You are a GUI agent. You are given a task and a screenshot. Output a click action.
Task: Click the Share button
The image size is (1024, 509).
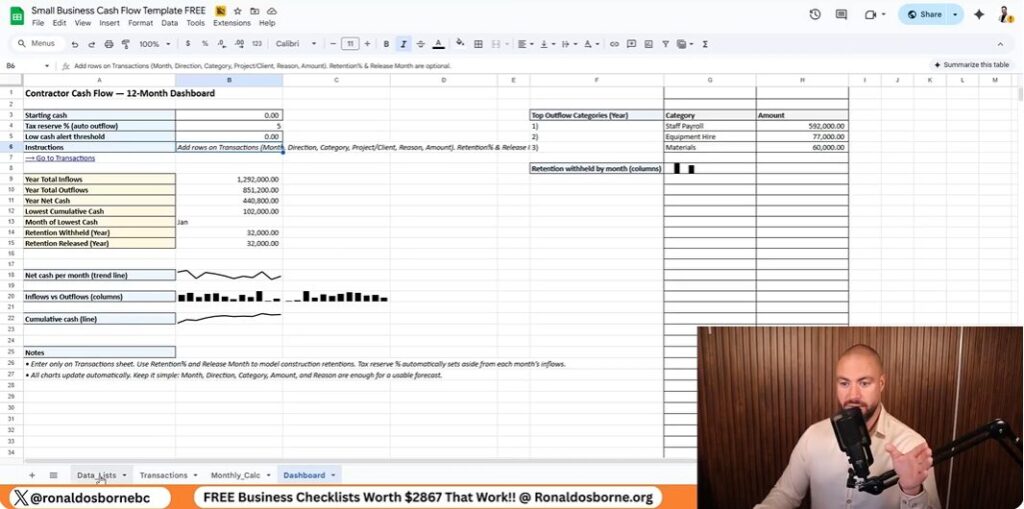point(924,14)
